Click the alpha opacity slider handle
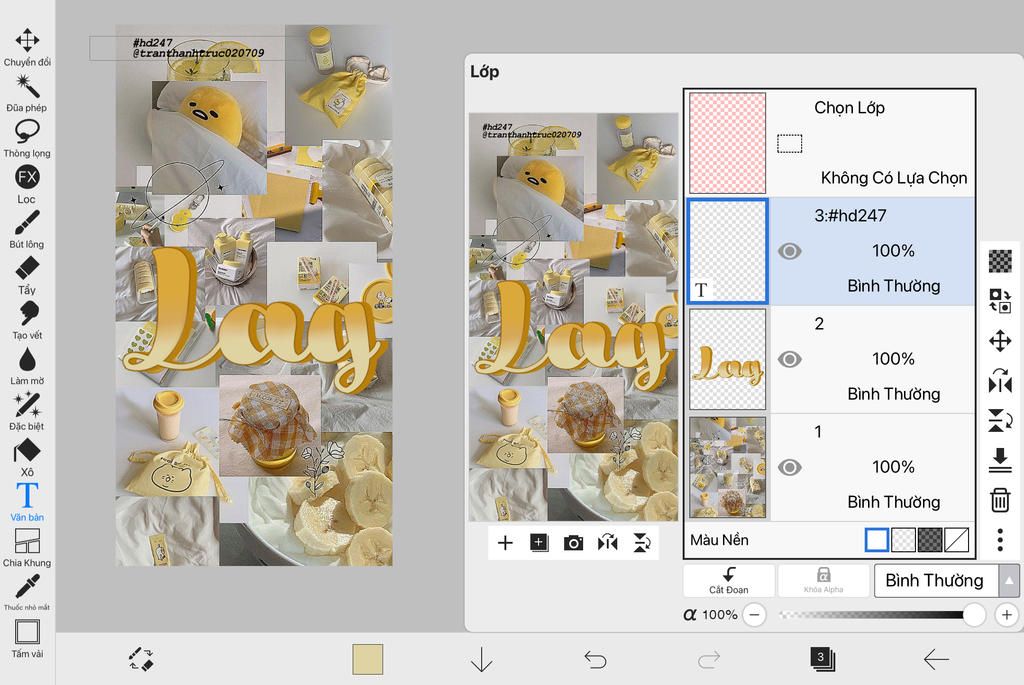The height and width of the screenshot is (685, 1024). point(974,614)
